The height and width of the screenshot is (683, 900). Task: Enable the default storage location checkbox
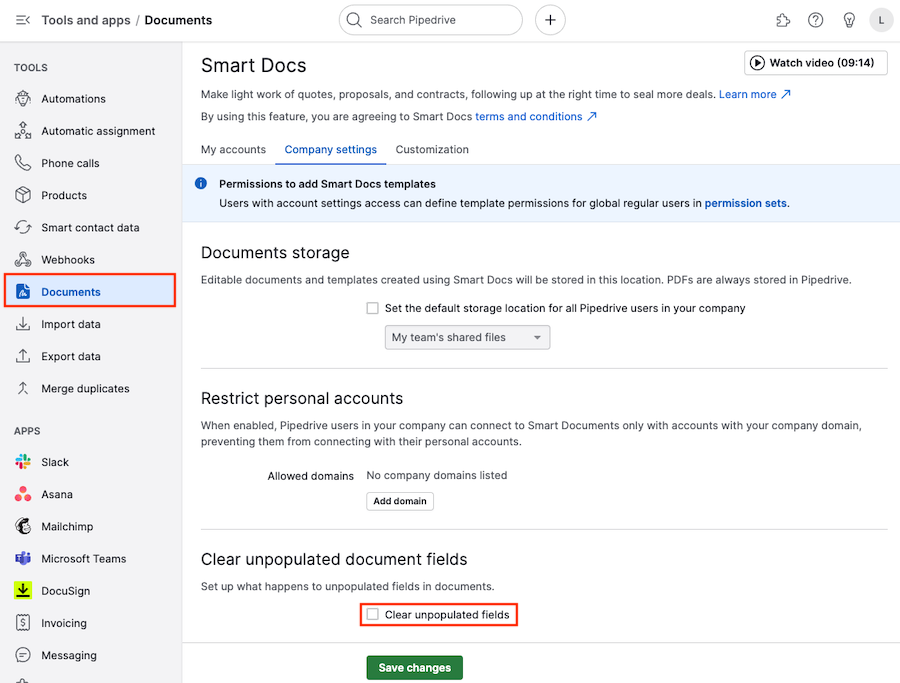pos(372,309)
